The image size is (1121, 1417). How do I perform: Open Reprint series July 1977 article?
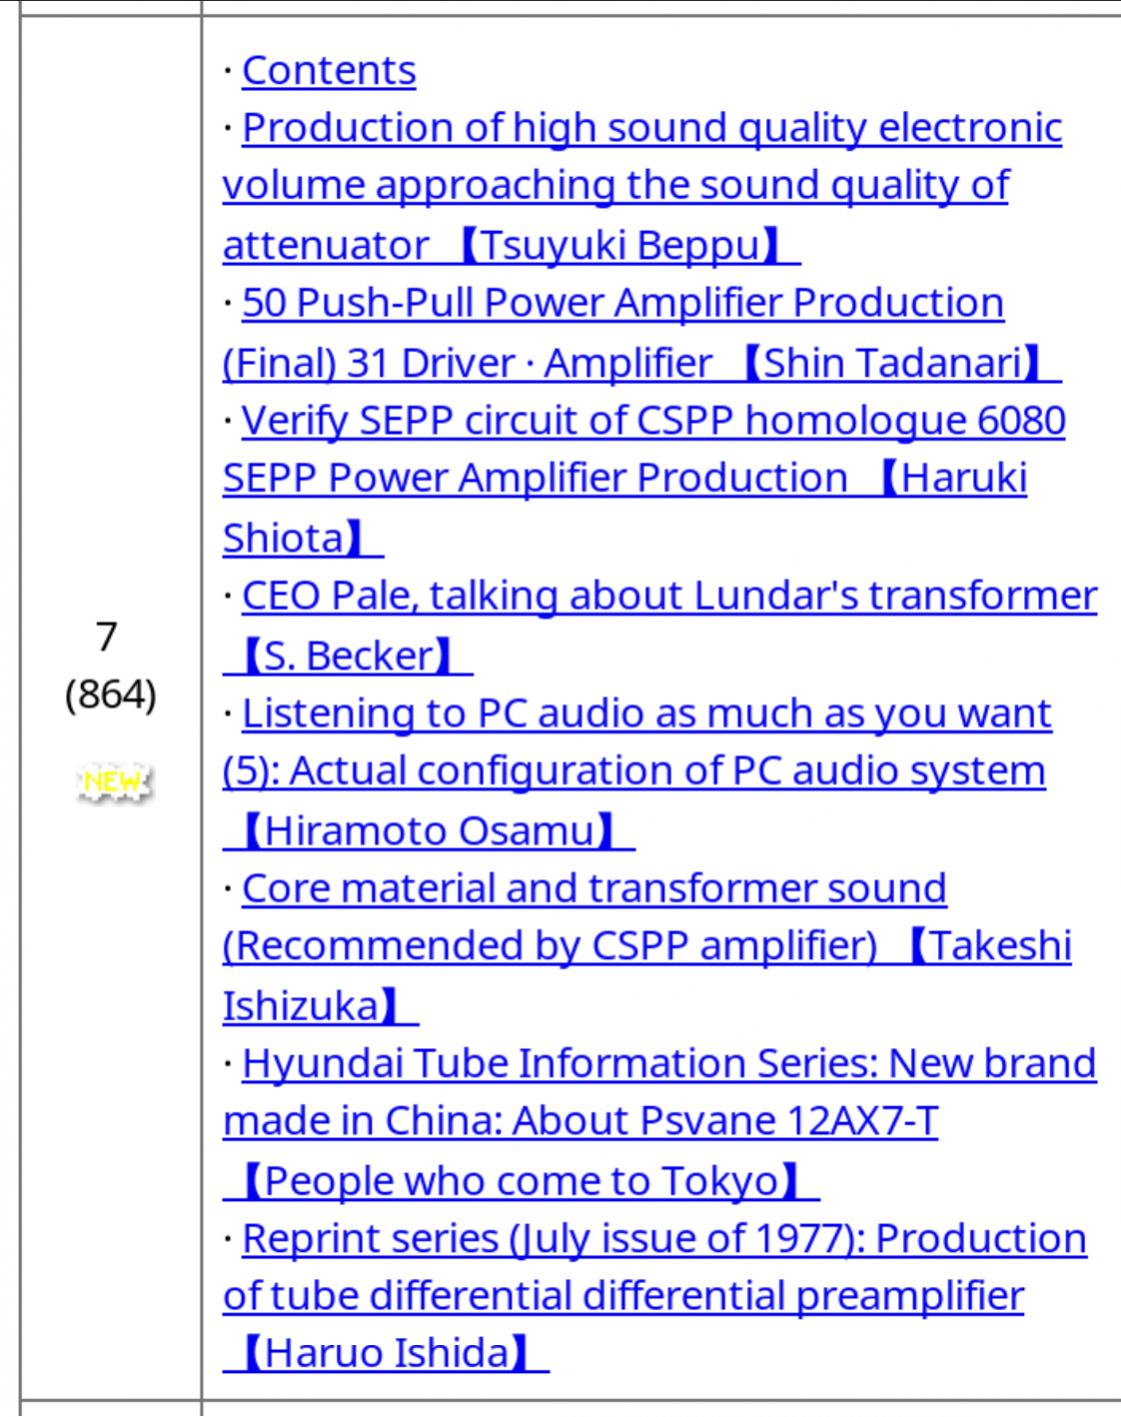coord(664,1239)
